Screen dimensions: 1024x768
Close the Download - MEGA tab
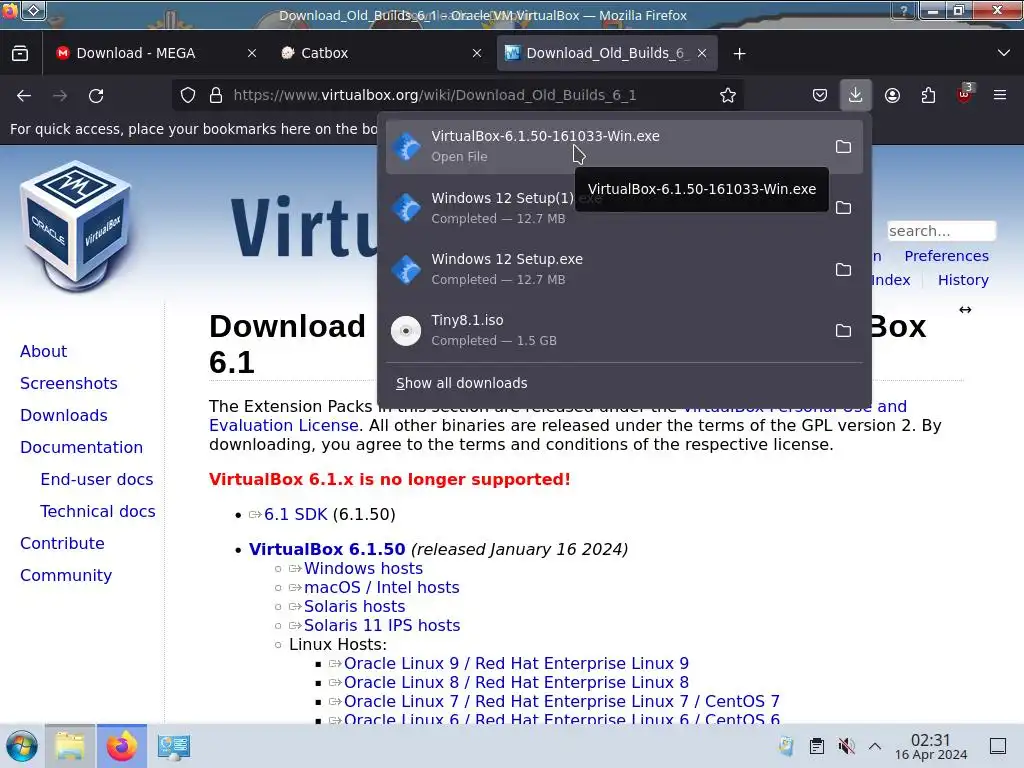[x=252, y=54]
